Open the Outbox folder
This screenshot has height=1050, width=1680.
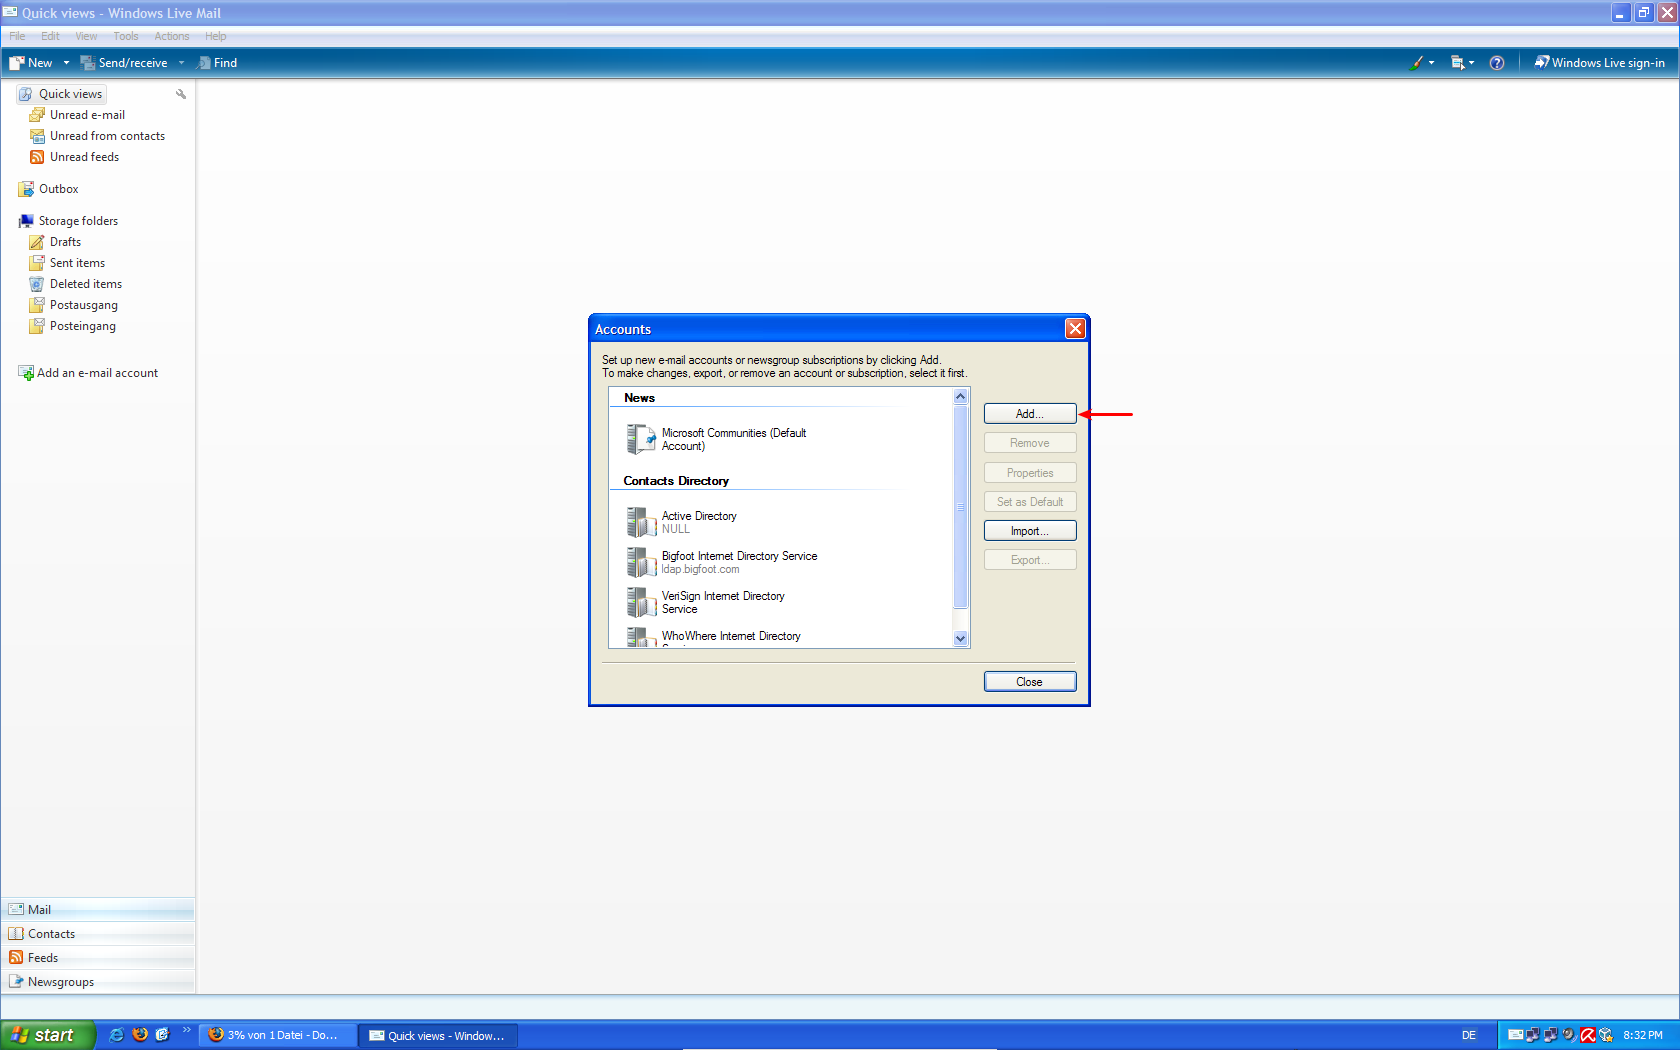58,189
